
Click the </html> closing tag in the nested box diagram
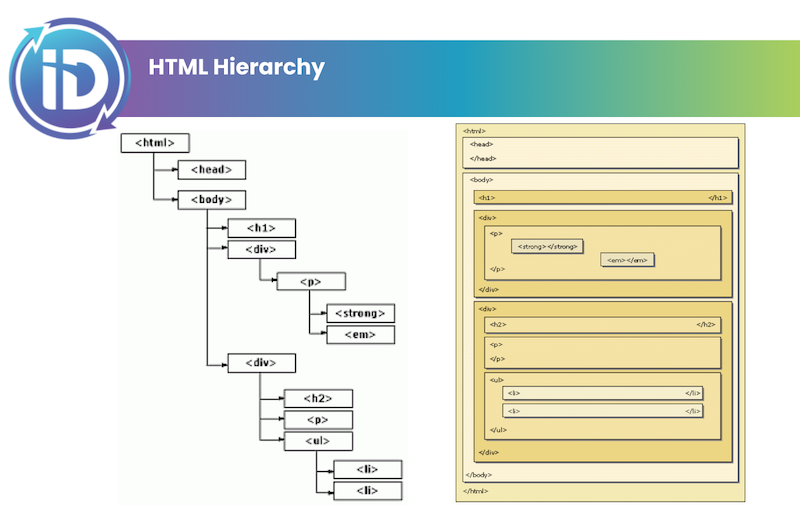click(x=476, y=491)
